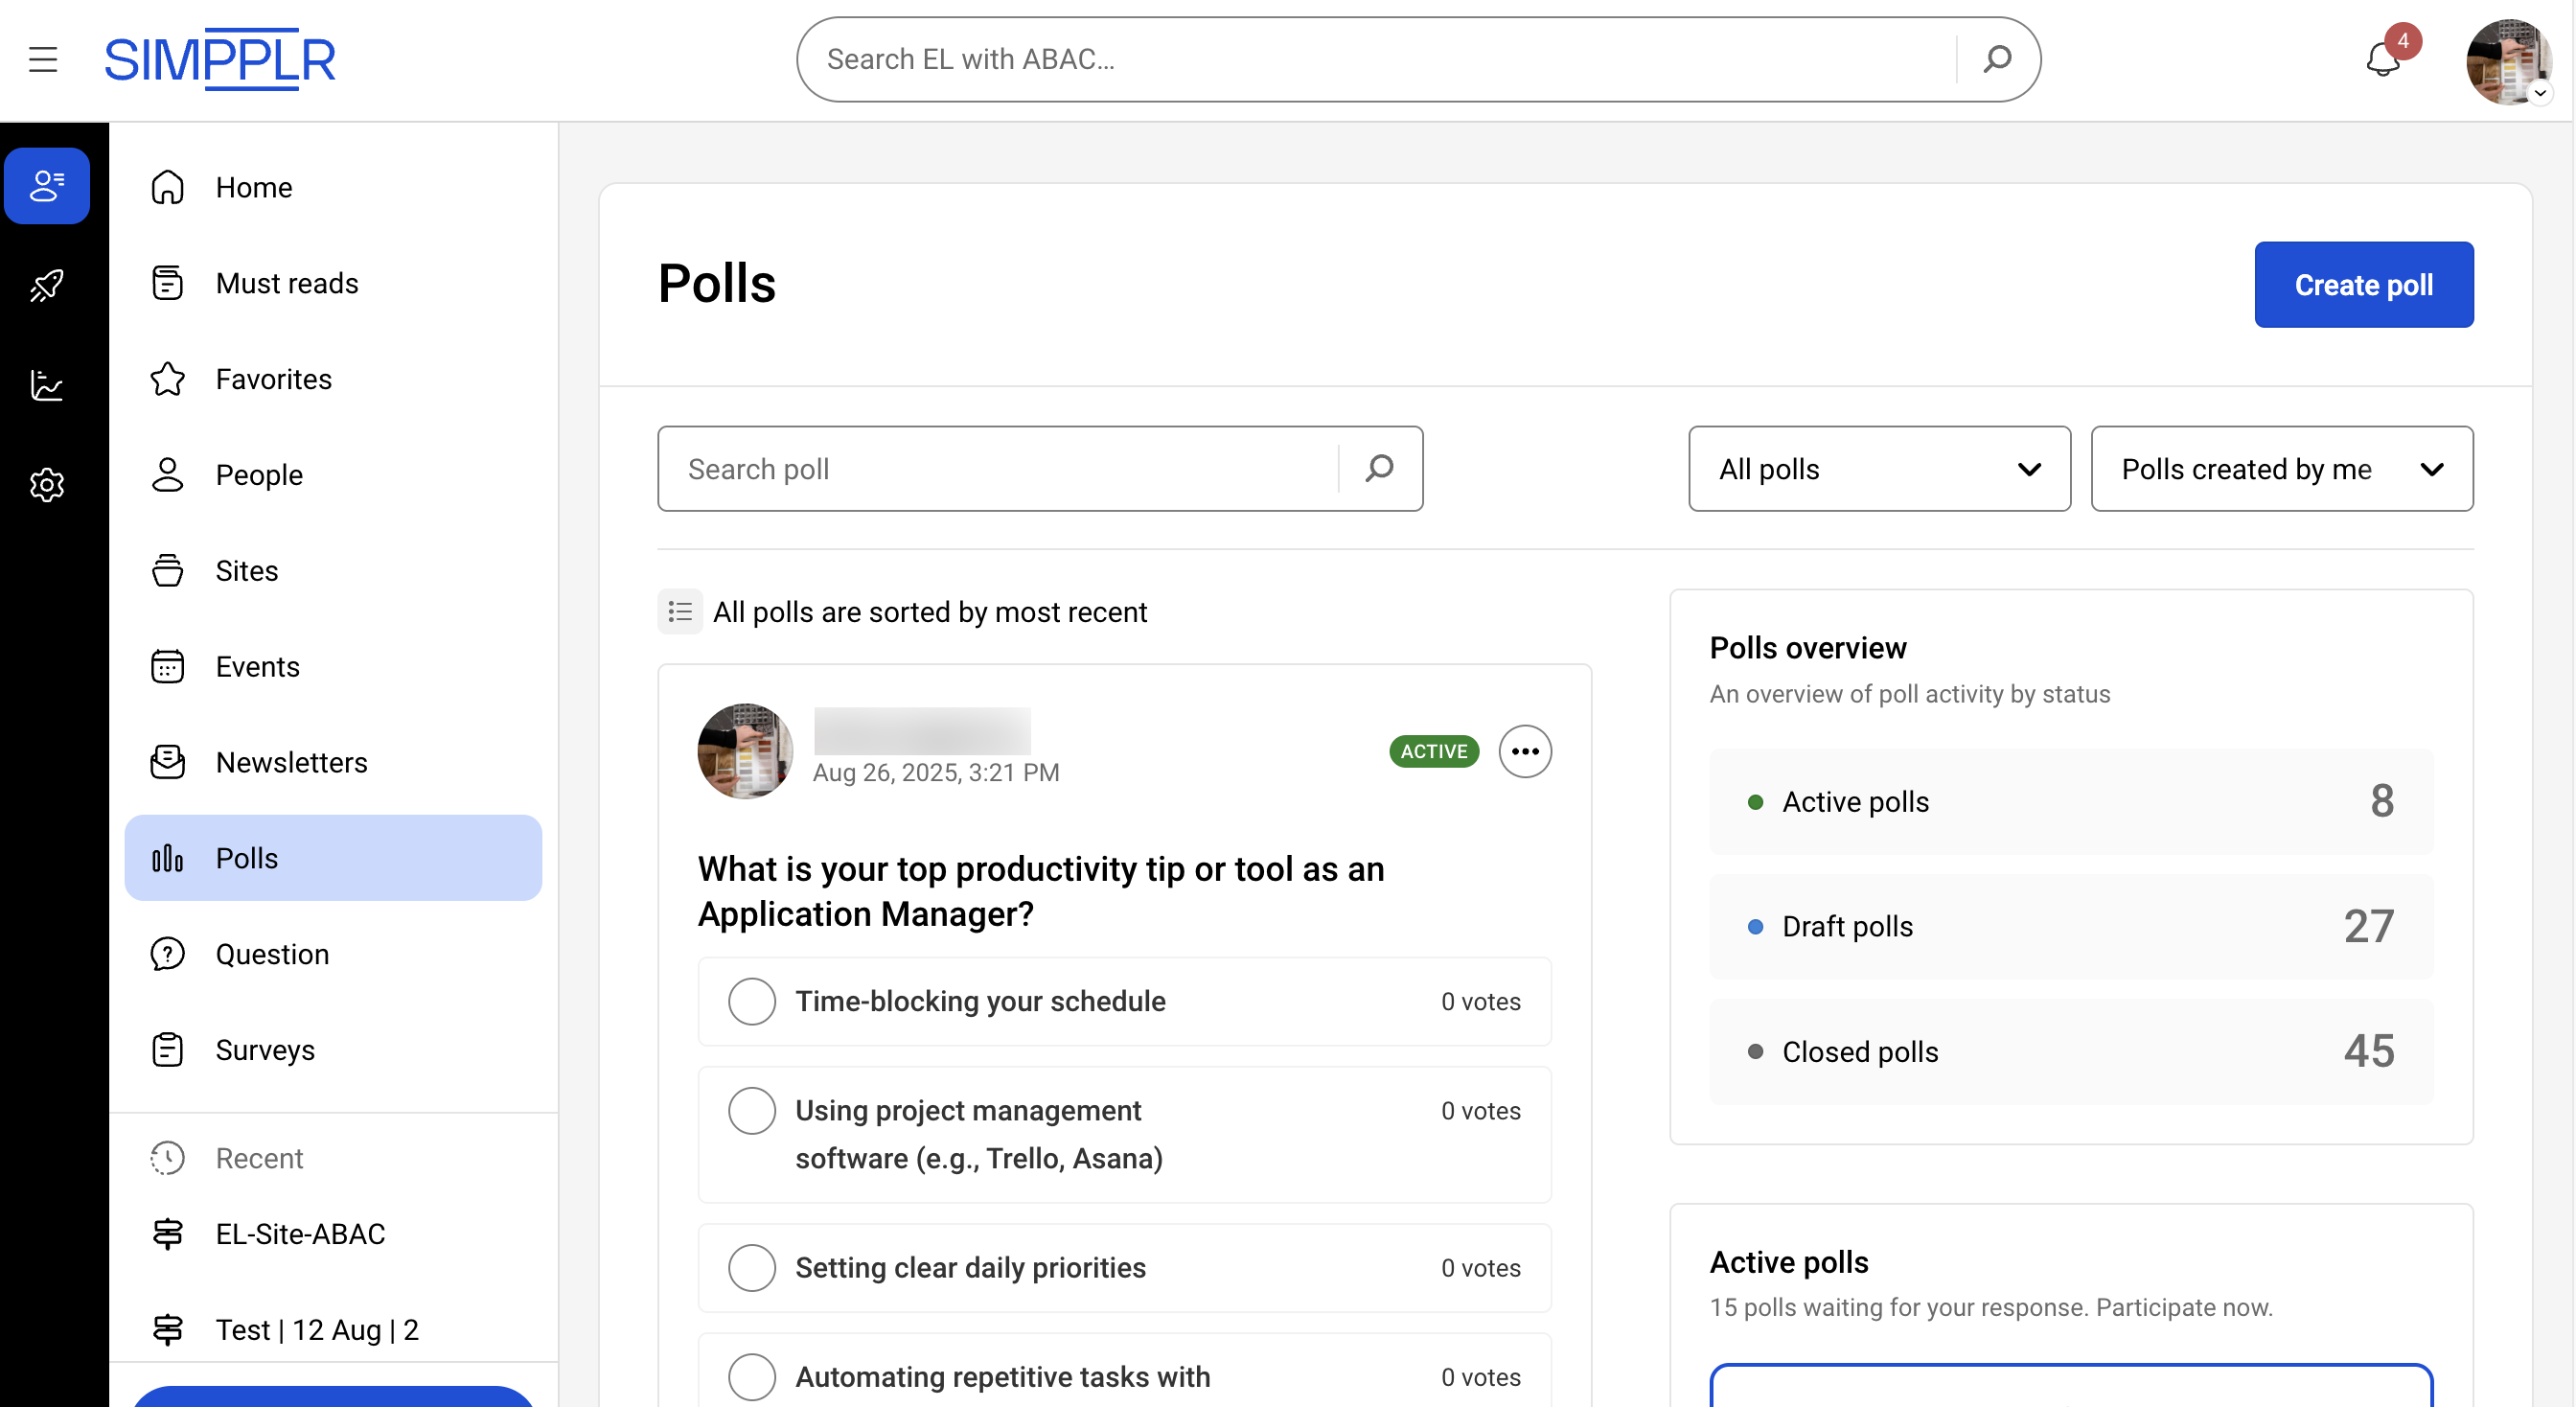Select the People icon in the black sidebar
Image resolution: width=2576 pixels, height=1407 pixels.
47,185
